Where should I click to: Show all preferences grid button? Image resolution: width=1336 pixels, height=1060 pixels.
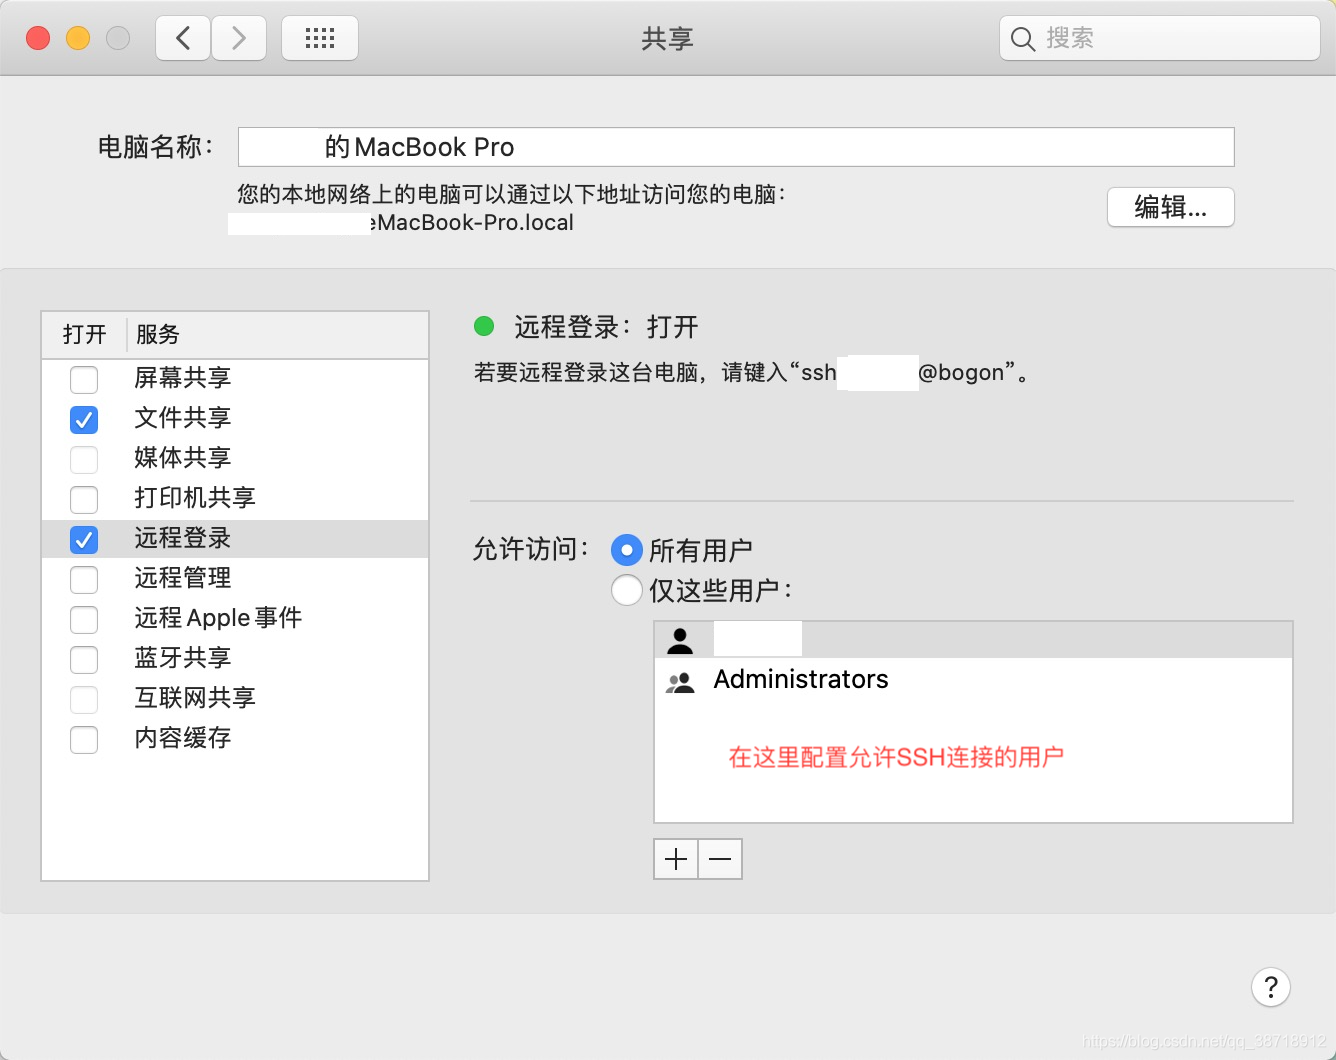320,39
